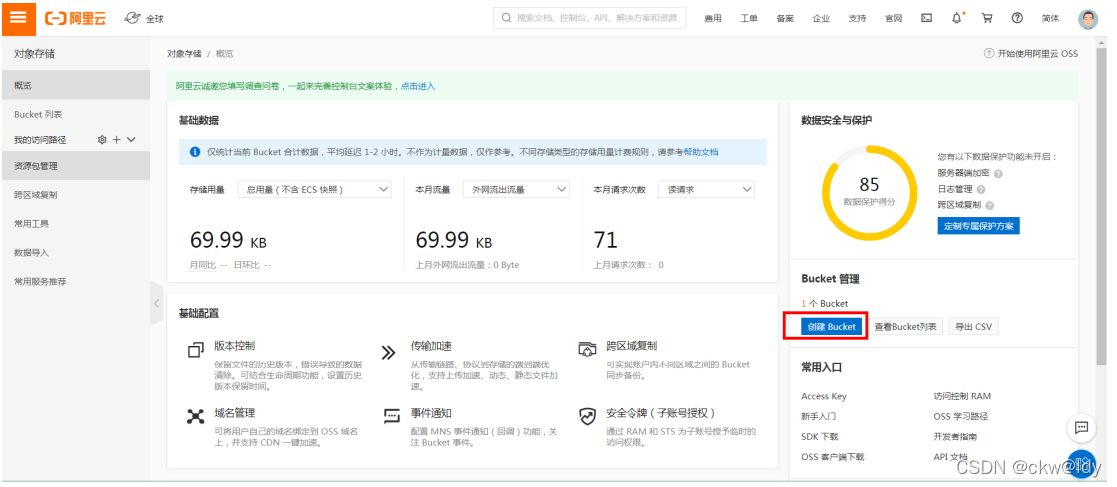The width and height of the screenshot is (1117, 487).
Task: Collapse the sidebar with the arrow handle
Action: (156, 303)
